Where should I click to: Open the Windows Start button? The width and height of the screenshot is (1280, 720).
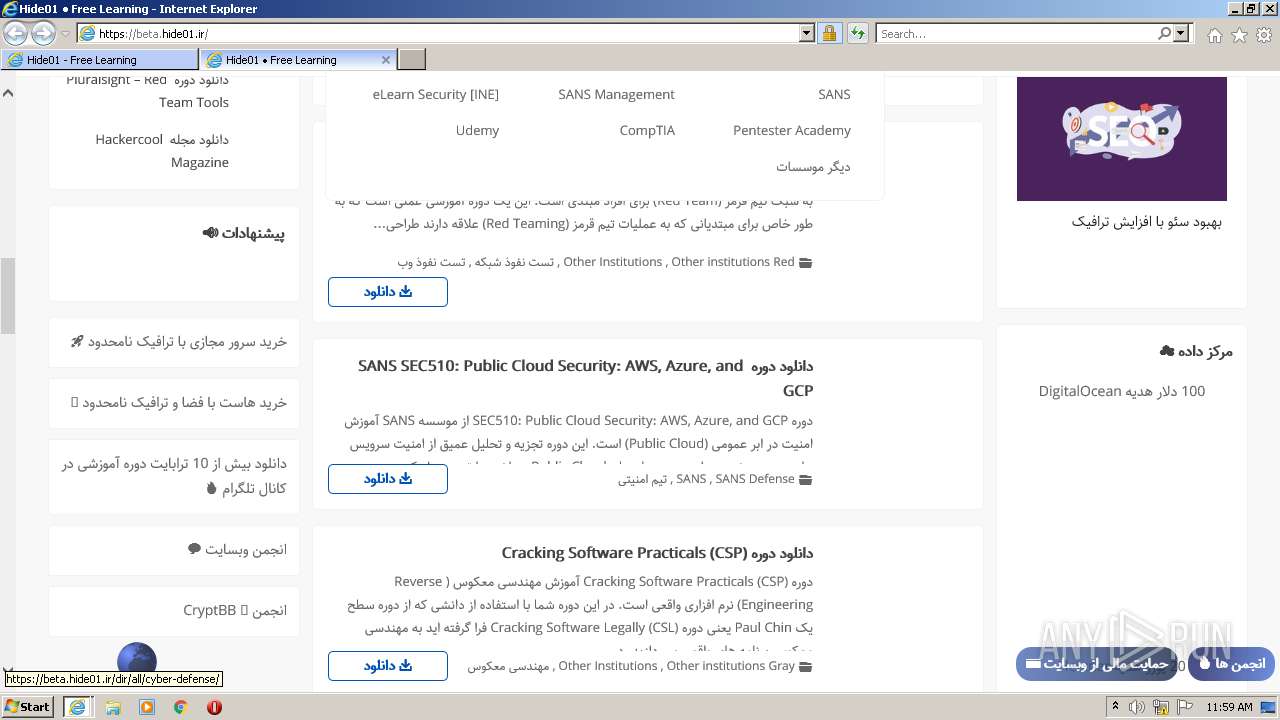pyautogui.click(x=28, y=707)
